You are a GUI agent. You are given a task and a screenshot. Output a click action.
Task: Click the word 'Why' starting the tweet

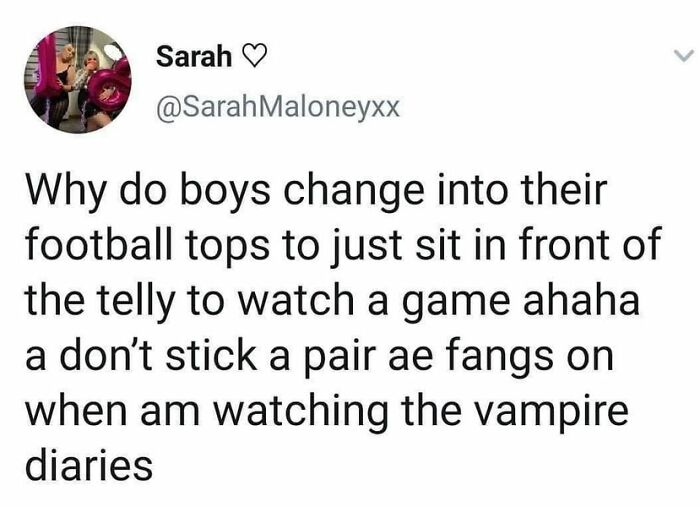coord(67,191)
